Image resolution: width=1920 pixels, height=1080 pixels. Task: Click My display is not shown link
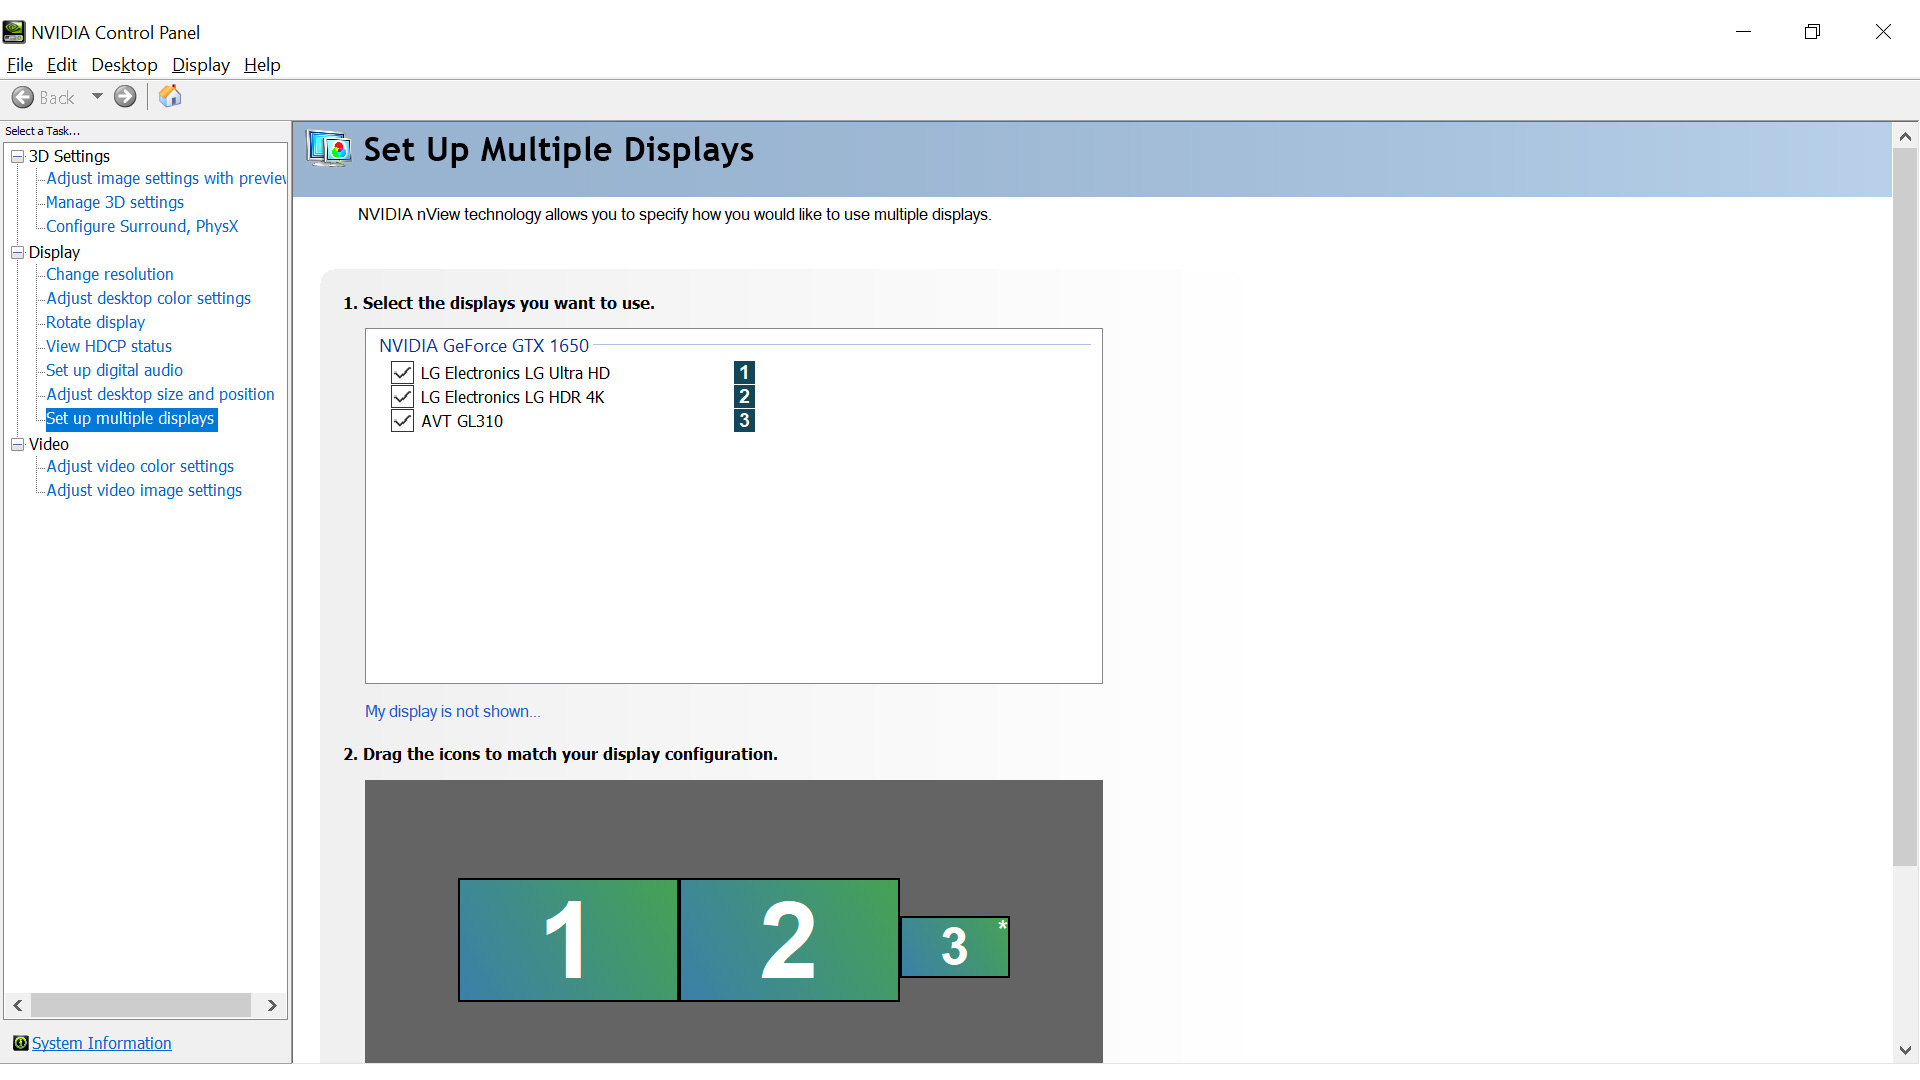(x=452, y=711)
